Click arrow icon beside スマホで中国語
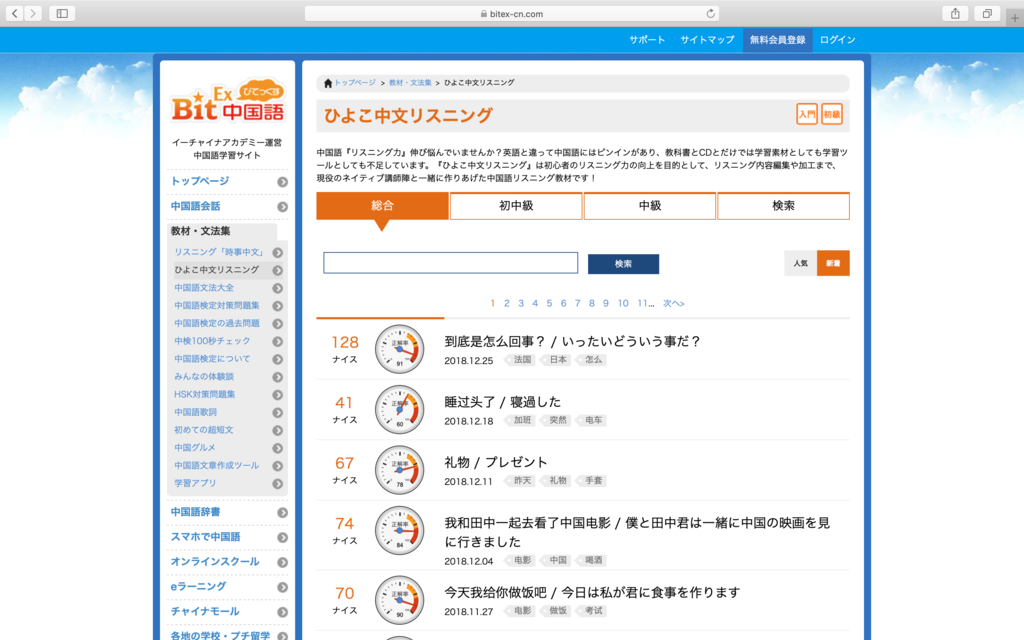 pyautogui.click(x=282, y=537)
